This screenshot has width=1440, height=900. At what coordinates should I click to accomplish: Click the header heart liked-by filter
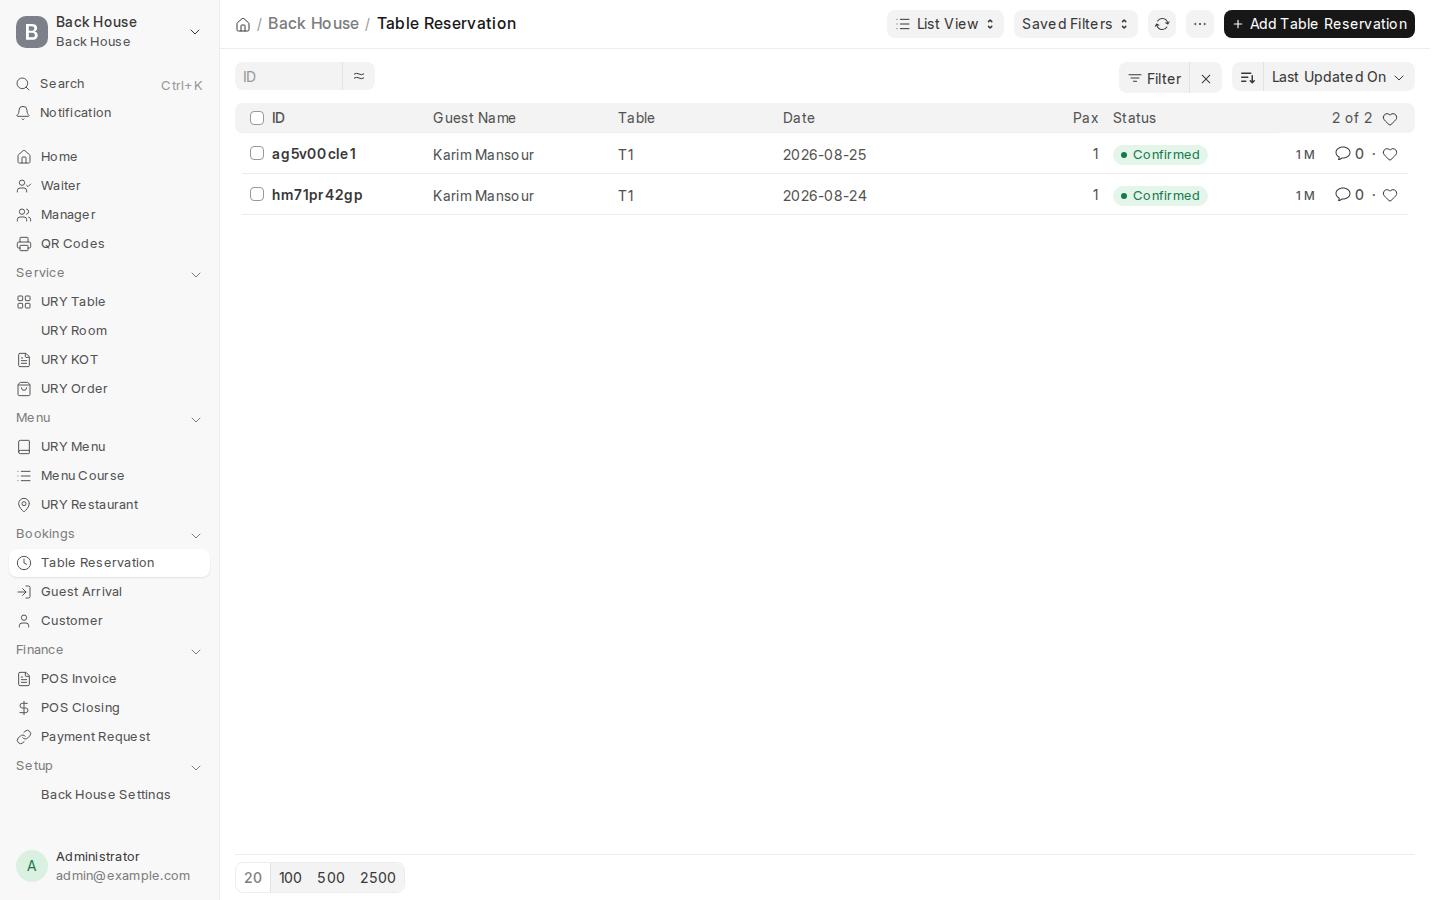pyautogui.click(x=1390, y=119)
